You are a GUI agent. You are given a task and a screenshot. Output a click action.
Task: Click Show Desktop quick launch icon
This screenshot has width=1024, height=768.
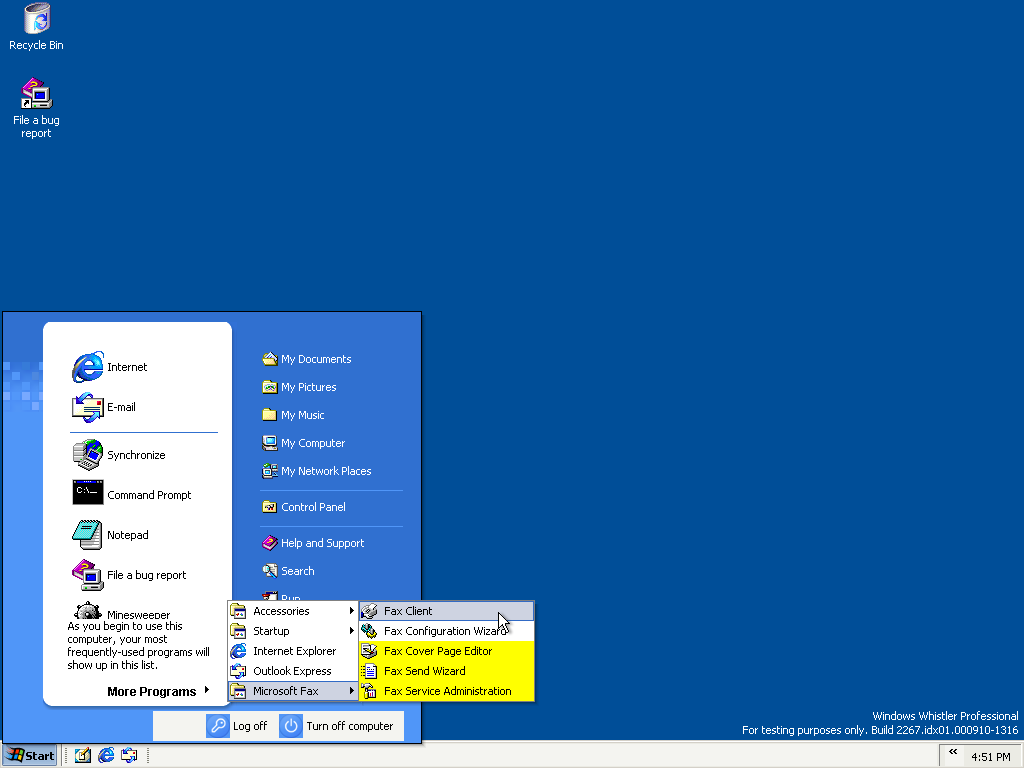pos(83,756)
